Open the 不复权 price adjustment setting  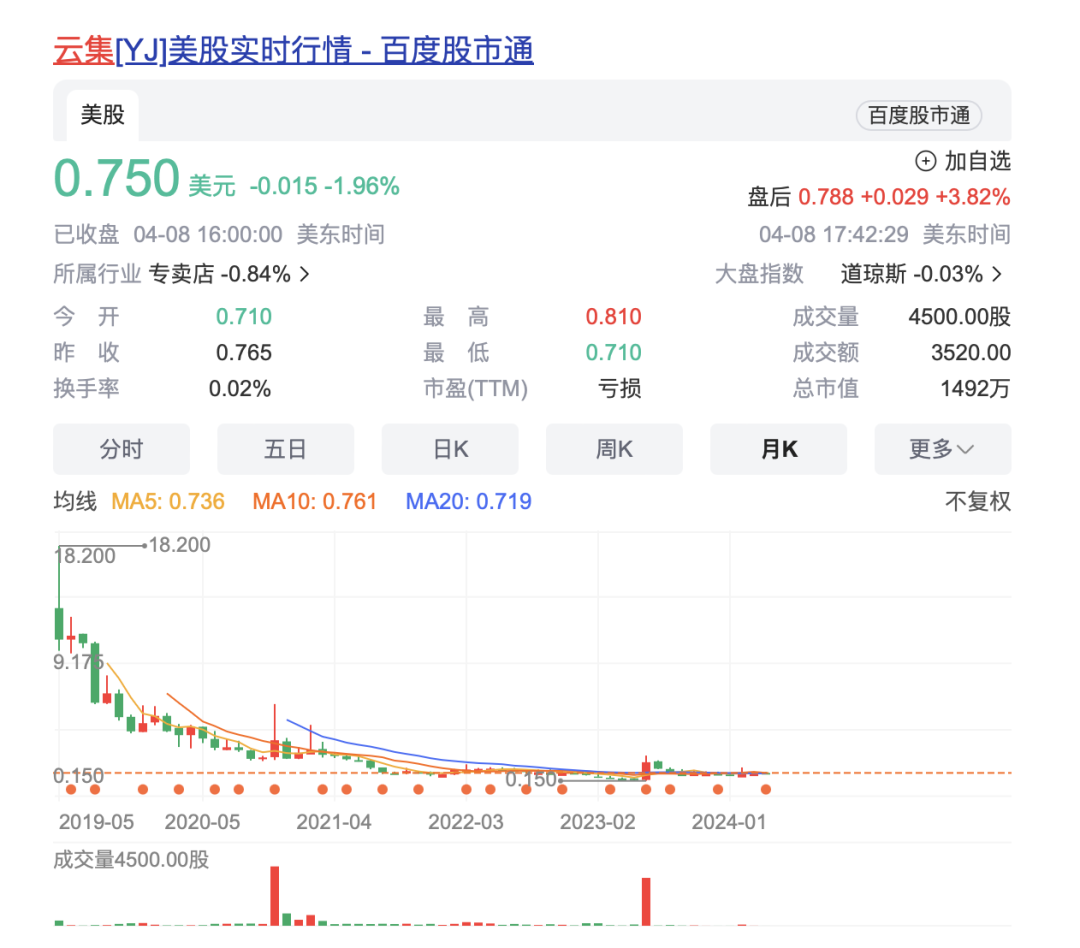[977, 502]
